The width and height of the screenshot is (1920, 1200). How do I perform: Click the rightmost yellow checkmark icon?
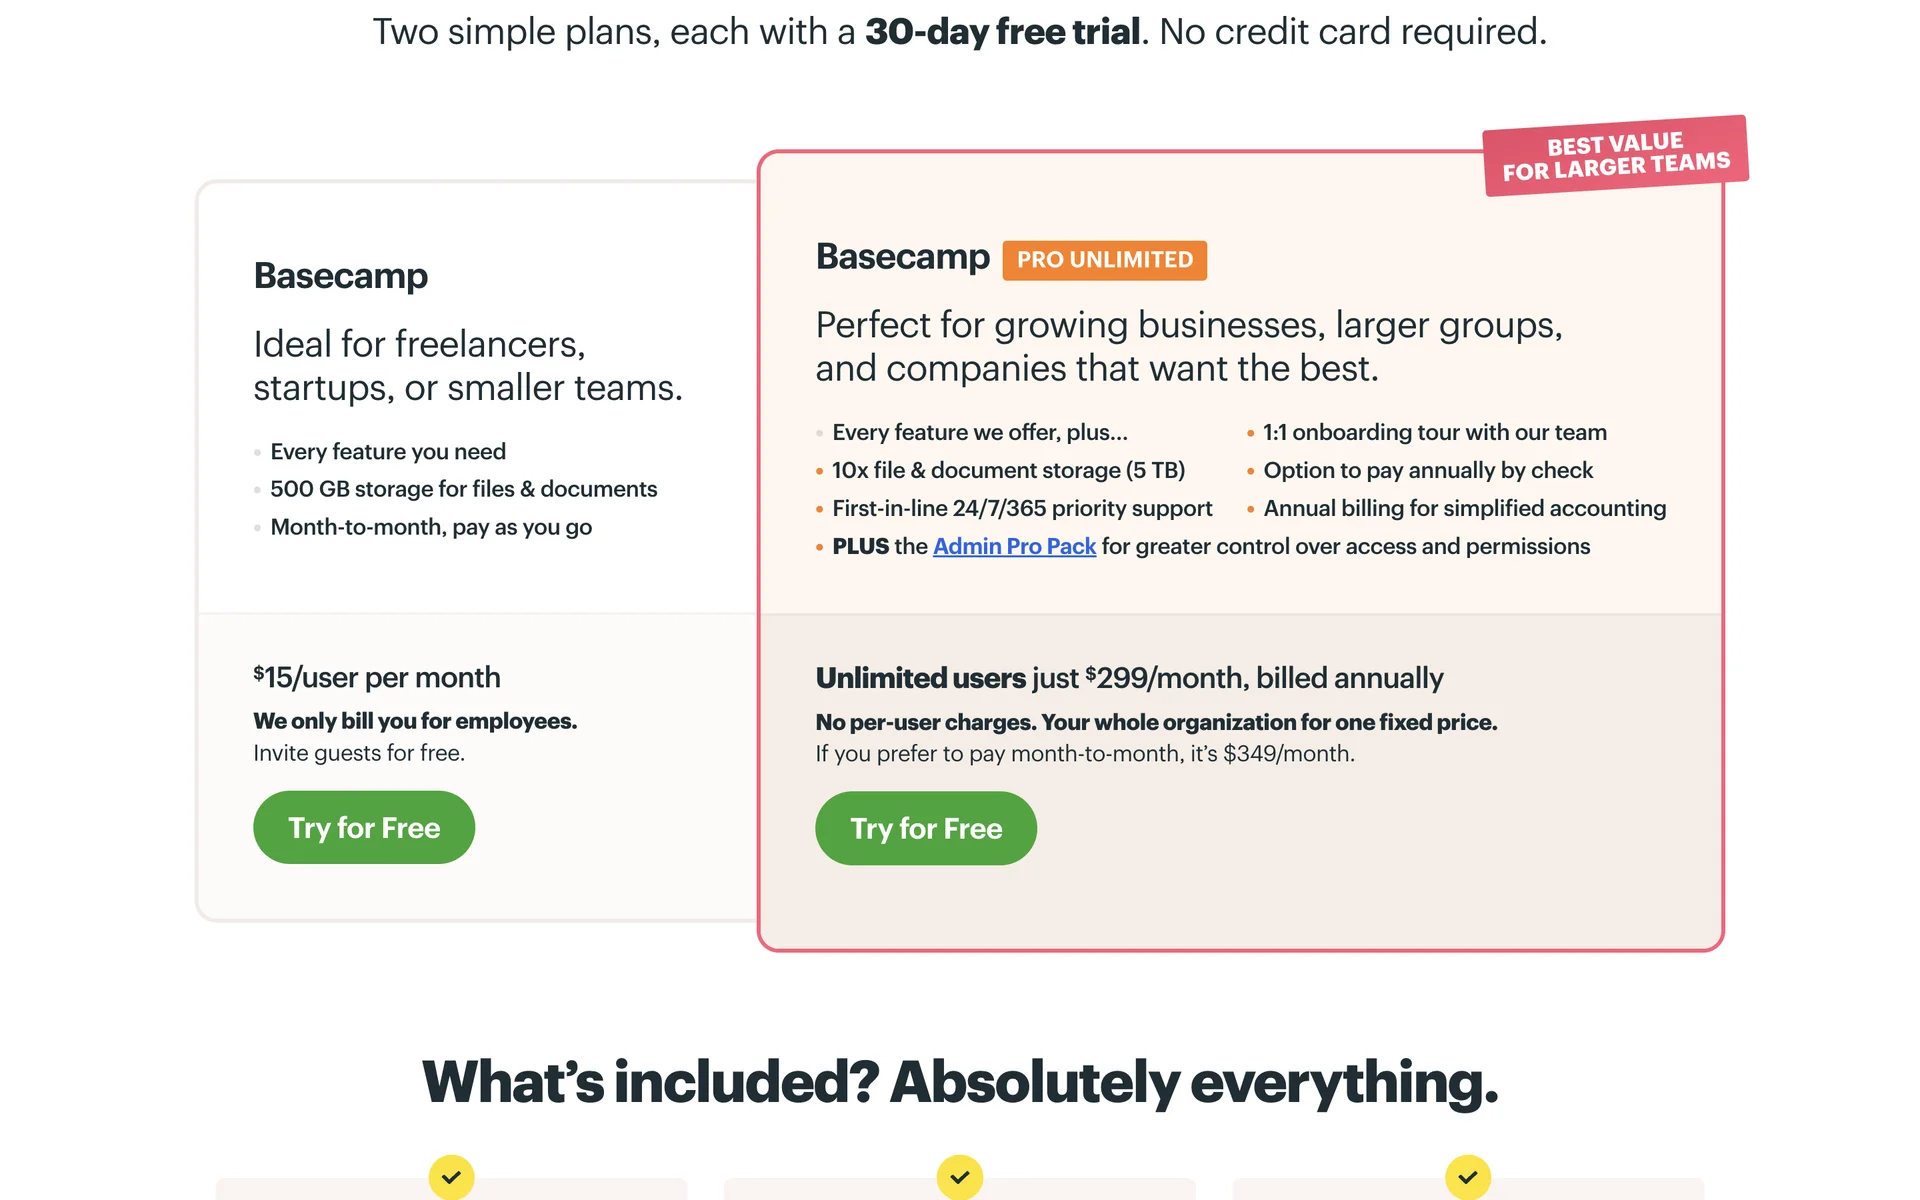(1467, 1177)
